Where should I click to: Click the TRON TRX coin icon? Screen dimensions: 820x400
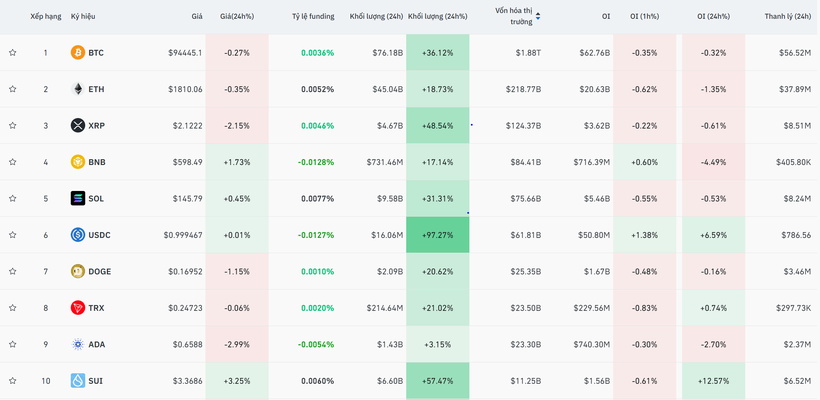[77, 308]
